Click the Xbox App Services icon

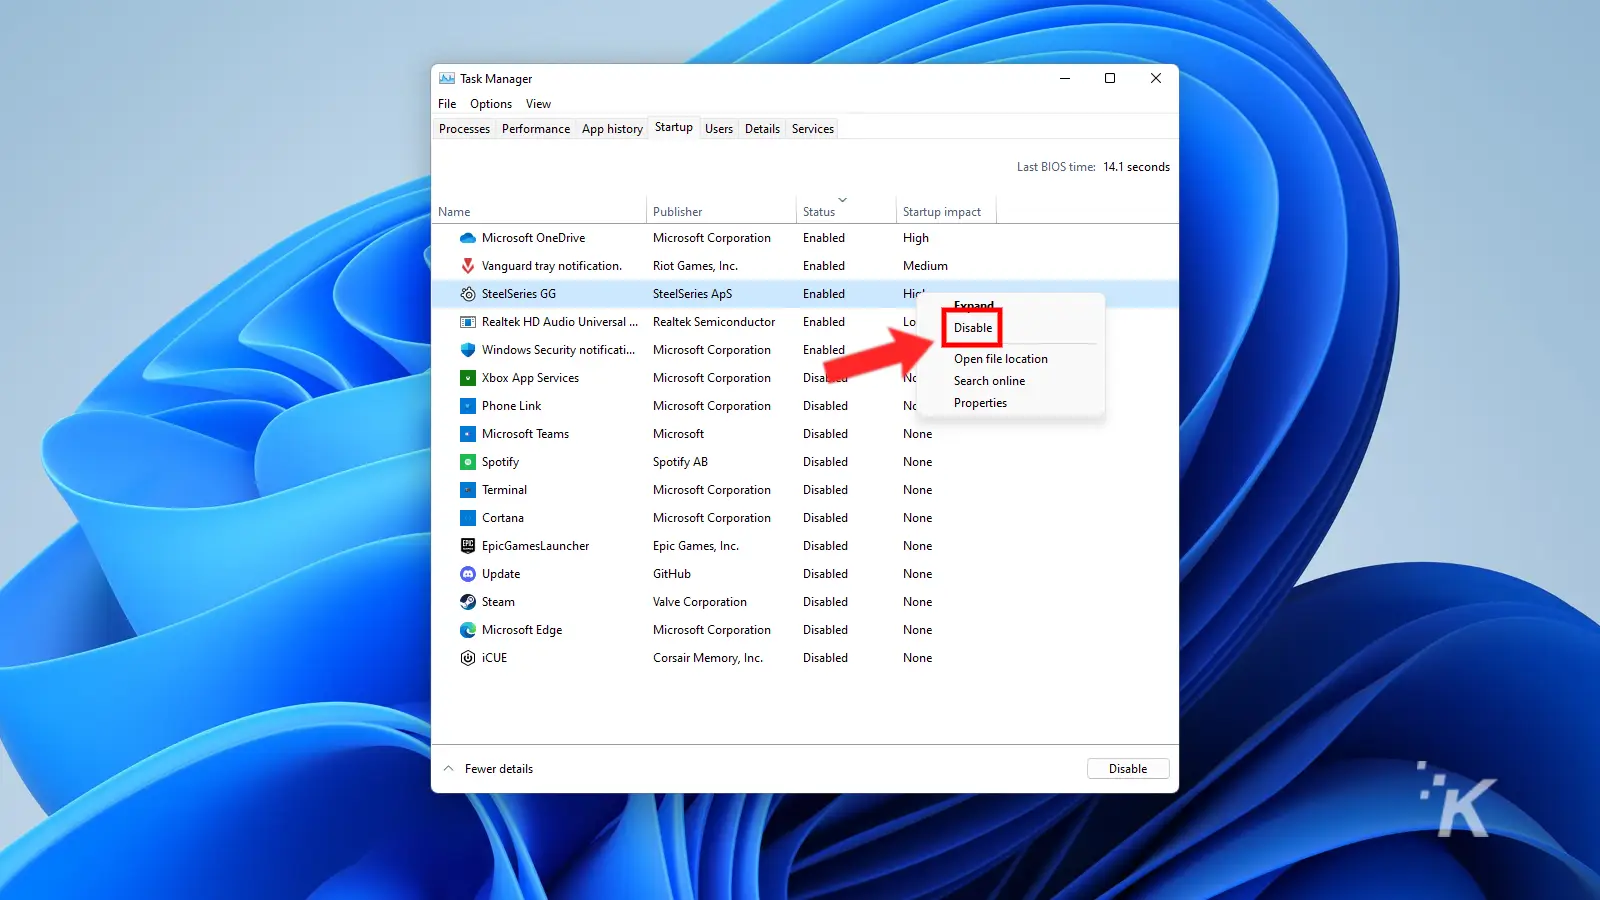pyautogui.click(x=467, y=378)
